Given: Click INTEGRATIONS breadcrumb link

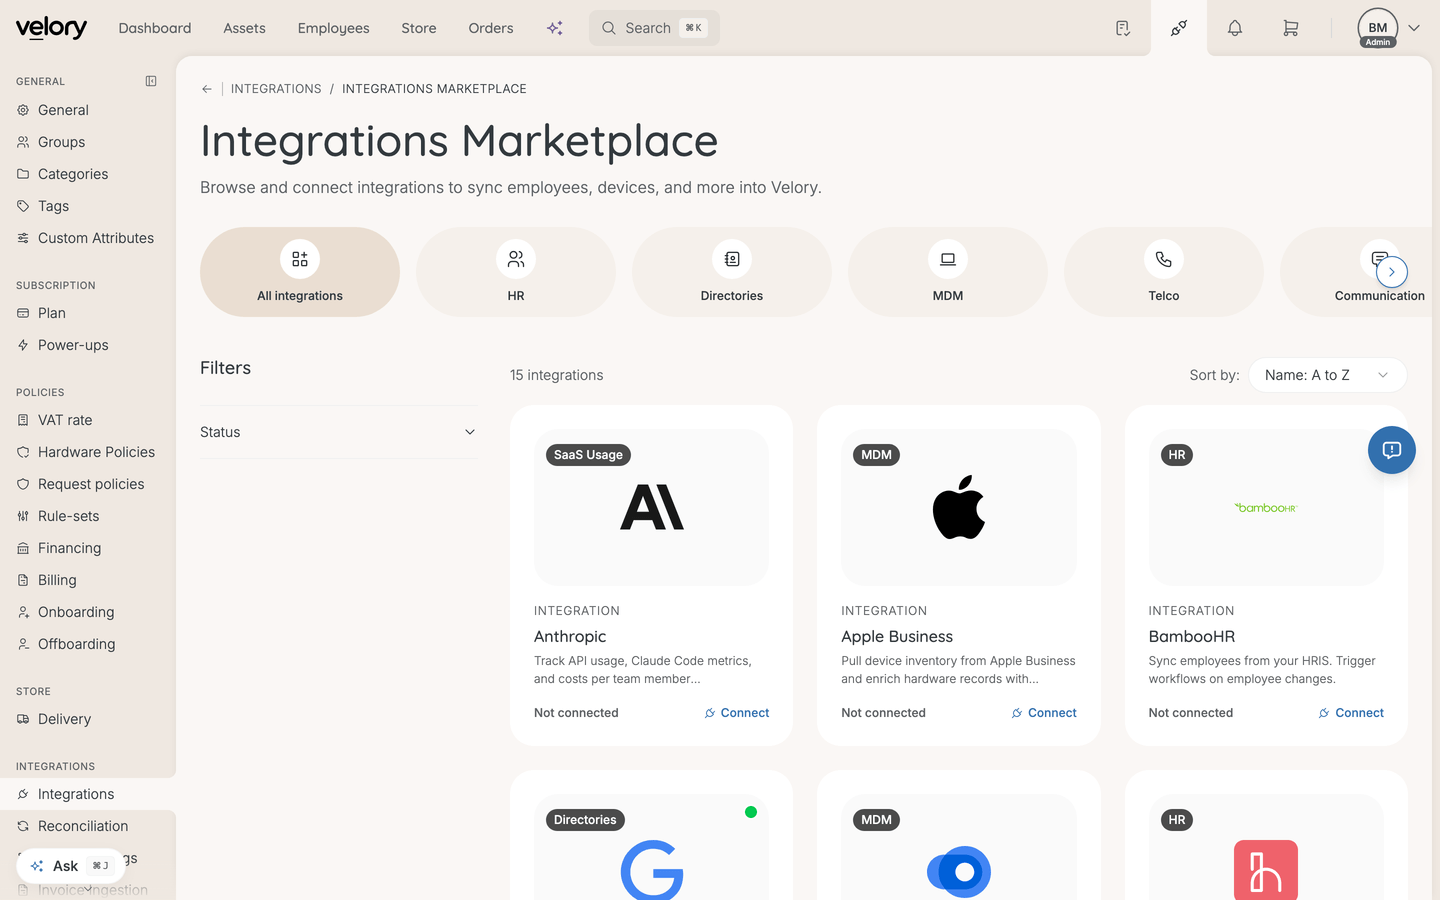Looking at the screenshot, I should click(x=276, y=89).
